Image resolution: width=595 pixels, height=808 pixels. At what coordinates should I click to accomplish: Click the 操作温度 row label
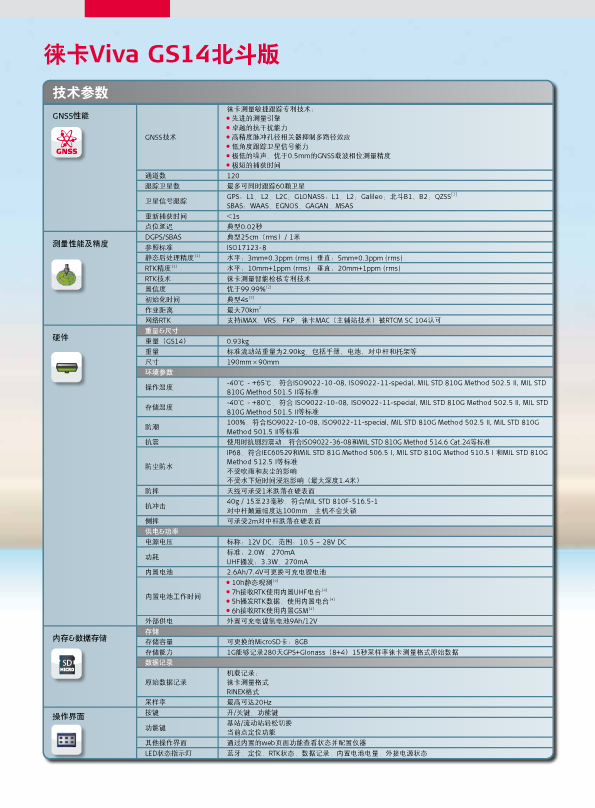tap(159, 388)
